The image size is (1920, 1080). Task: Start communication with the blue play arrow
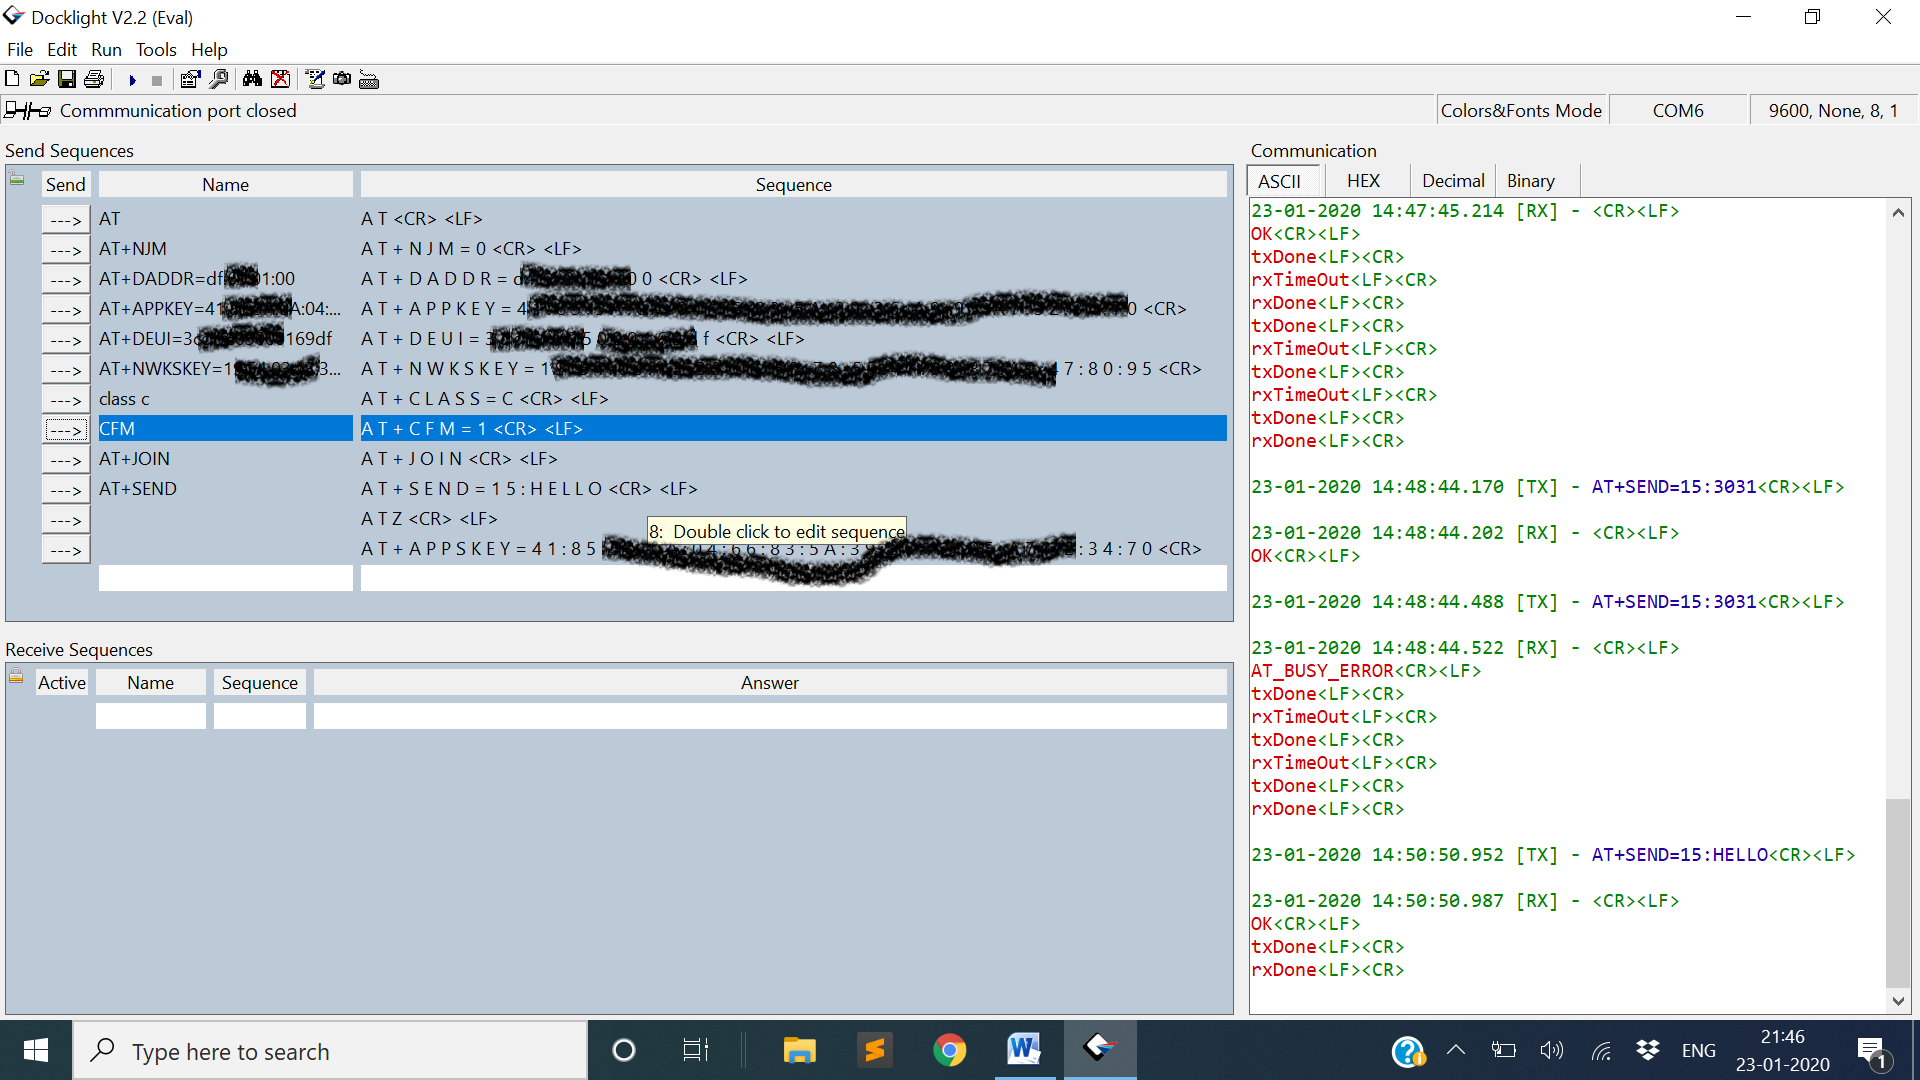click(132, 80)
